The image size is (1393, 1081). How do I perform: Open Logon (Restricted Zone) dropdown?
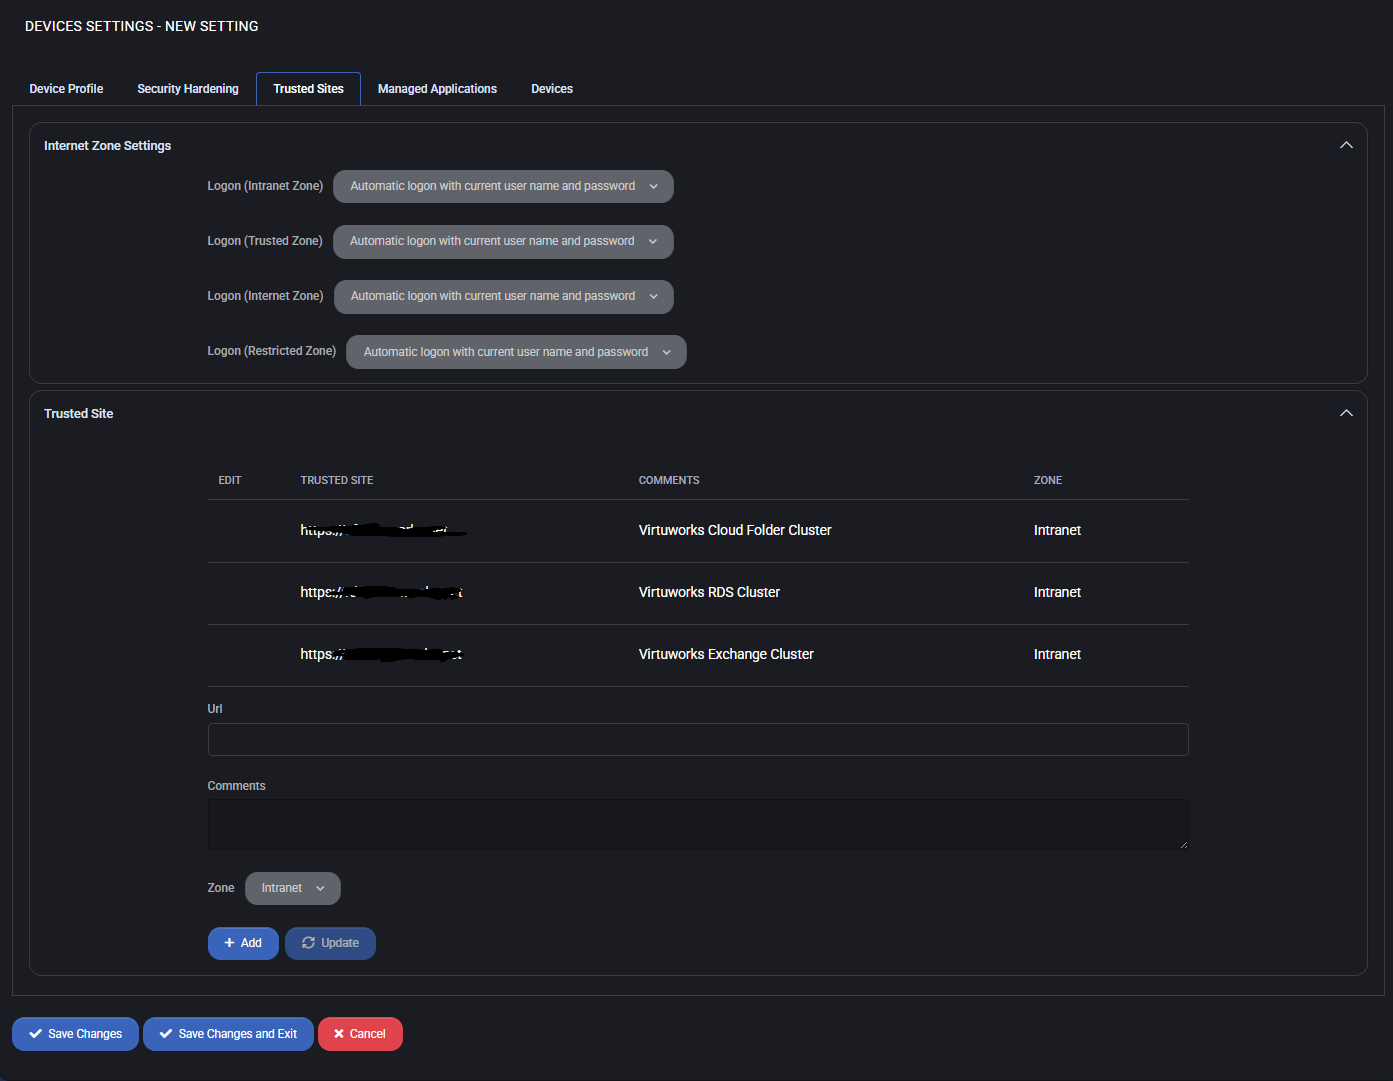[x=516, y=352]
